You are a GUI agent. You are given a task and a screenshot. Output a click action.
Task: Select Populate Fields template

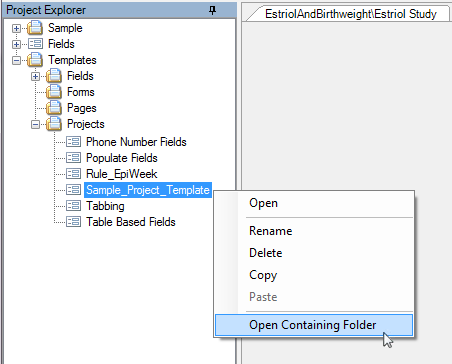tap(122, 158)
